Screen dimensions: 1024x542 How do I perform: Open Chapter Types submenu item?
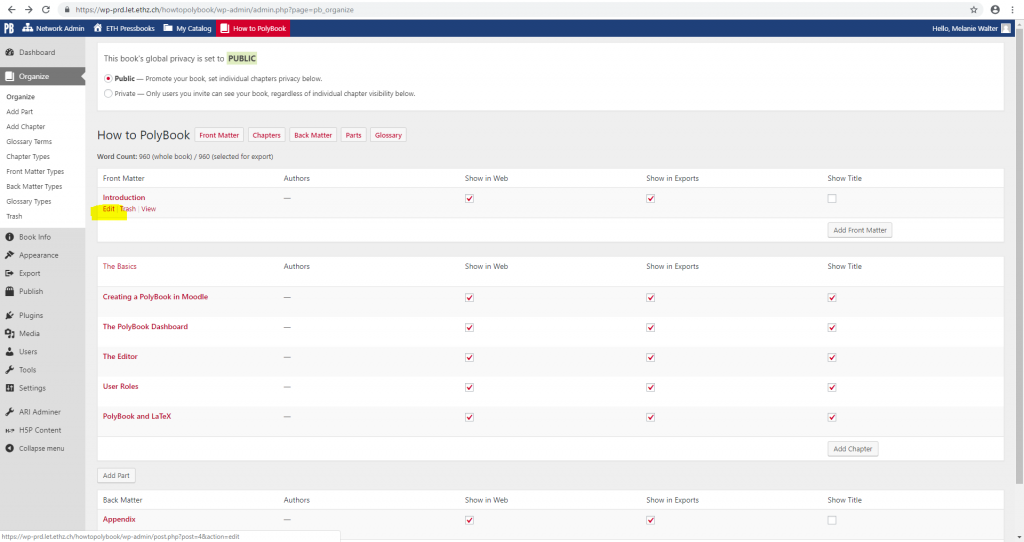pyautogui.click(x=27, y=157)
